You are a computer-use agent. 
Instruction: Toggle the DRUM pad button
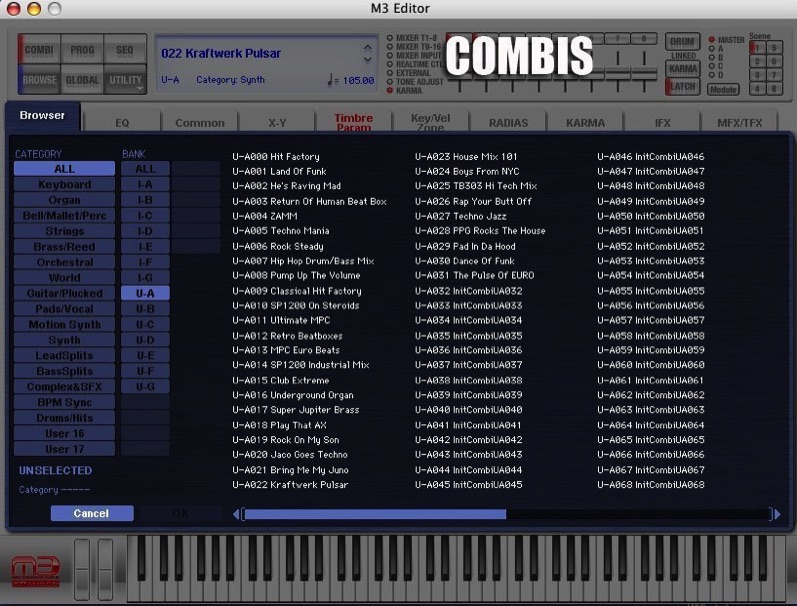click(683, 42)
